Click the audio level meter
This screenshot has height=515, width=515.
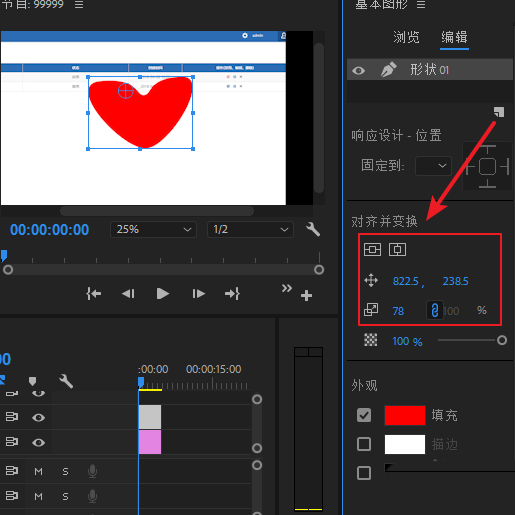click(x=308, y=429)
